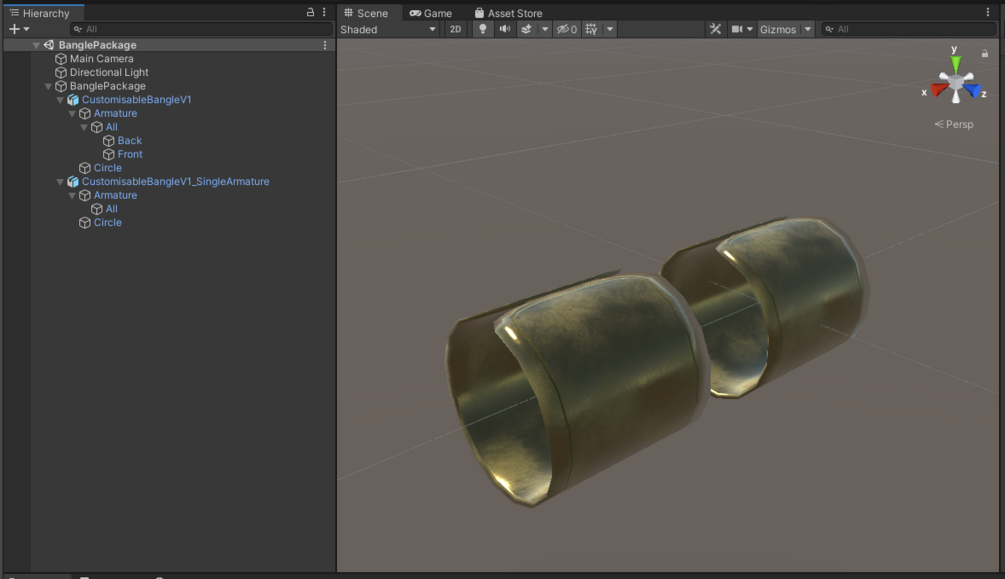The height and width of the screenshot is (579, 1005).
Task: Open the BanglePackage scene row options
Action: pyautogui.click(x=325, y=45)
